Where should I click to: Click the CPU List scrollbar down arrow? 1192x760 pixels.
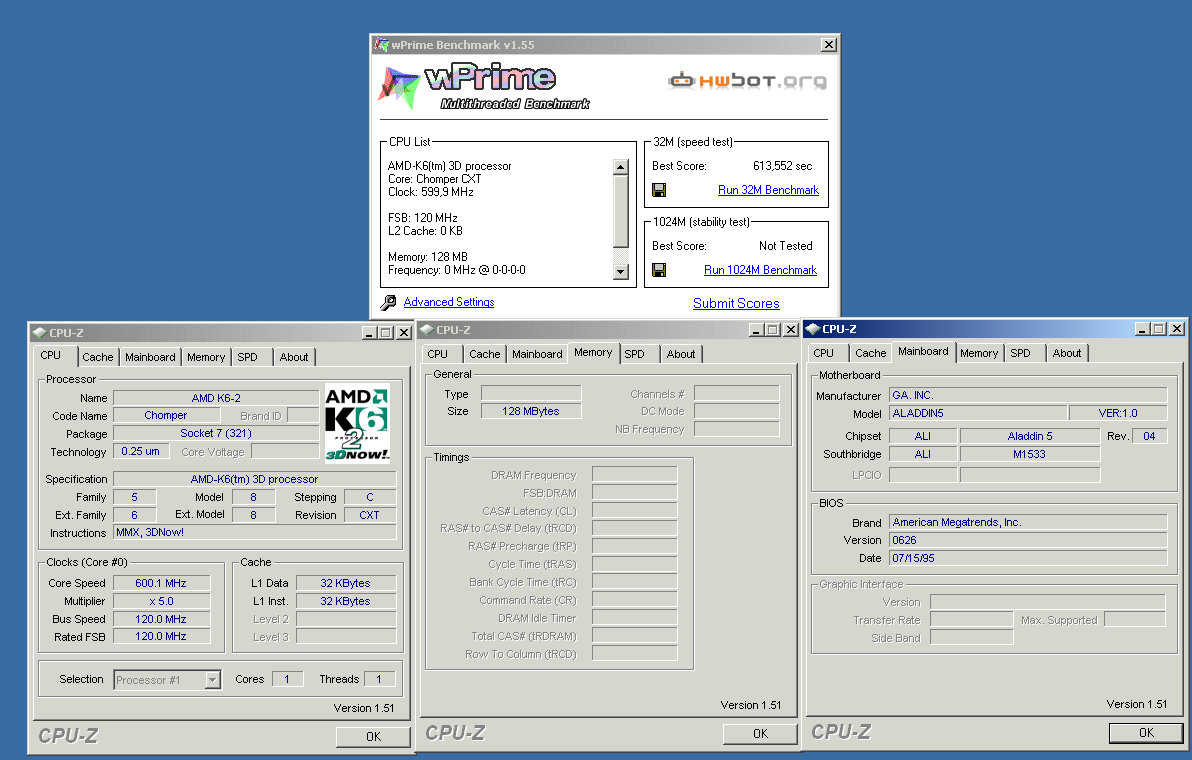(x=621, y=271)
